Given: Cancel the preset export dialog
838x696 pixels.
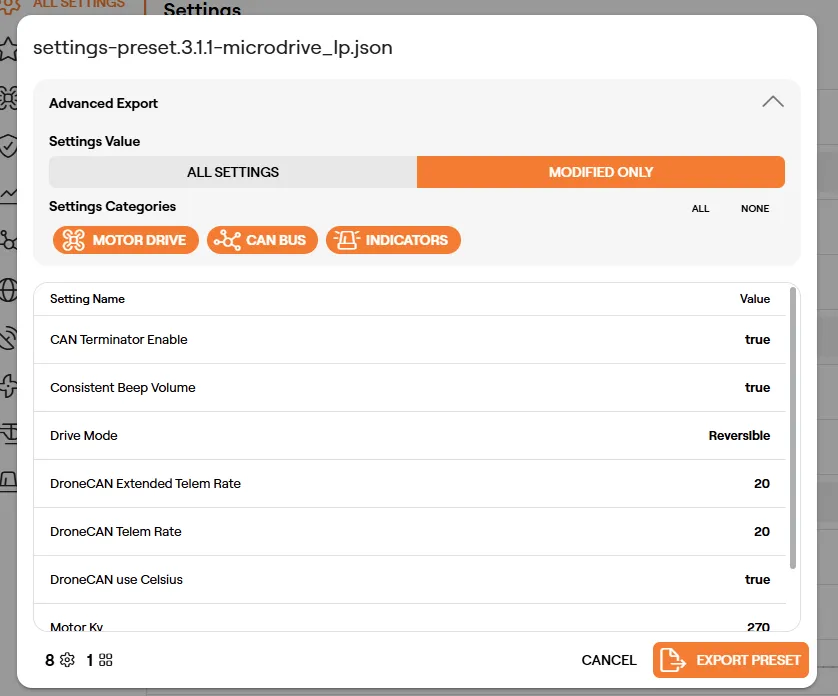Looking at the screenshot, I should 609,660.
